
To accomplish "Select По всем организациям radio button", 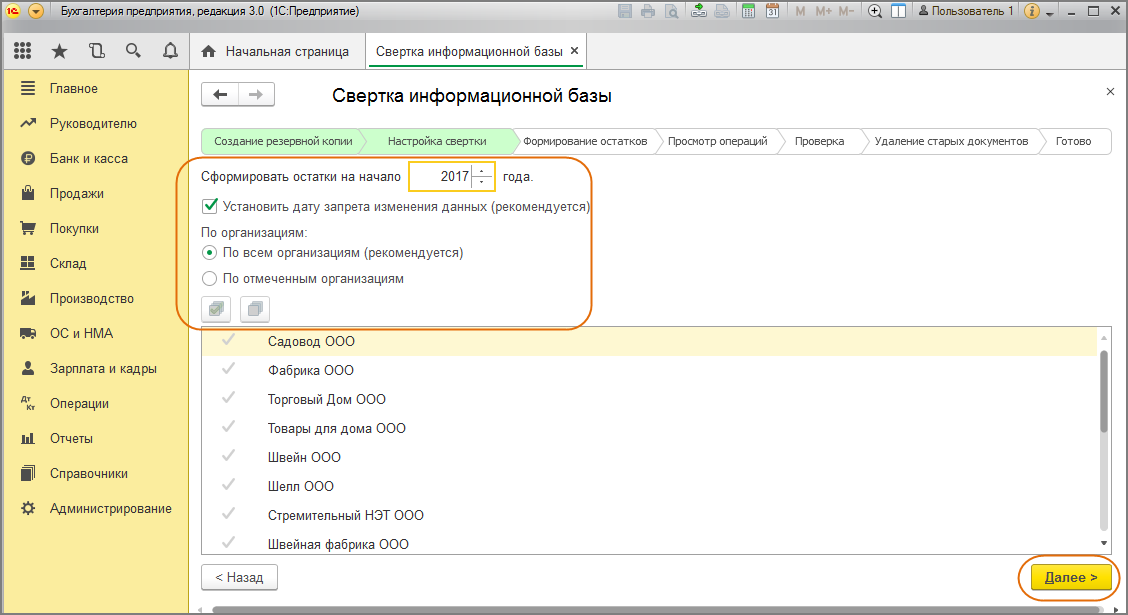I will click(209, 252).
